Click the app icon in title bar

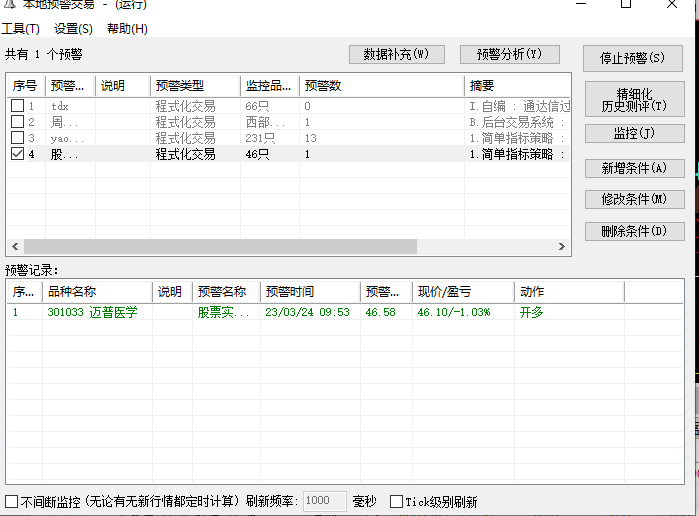coord(10,6)
